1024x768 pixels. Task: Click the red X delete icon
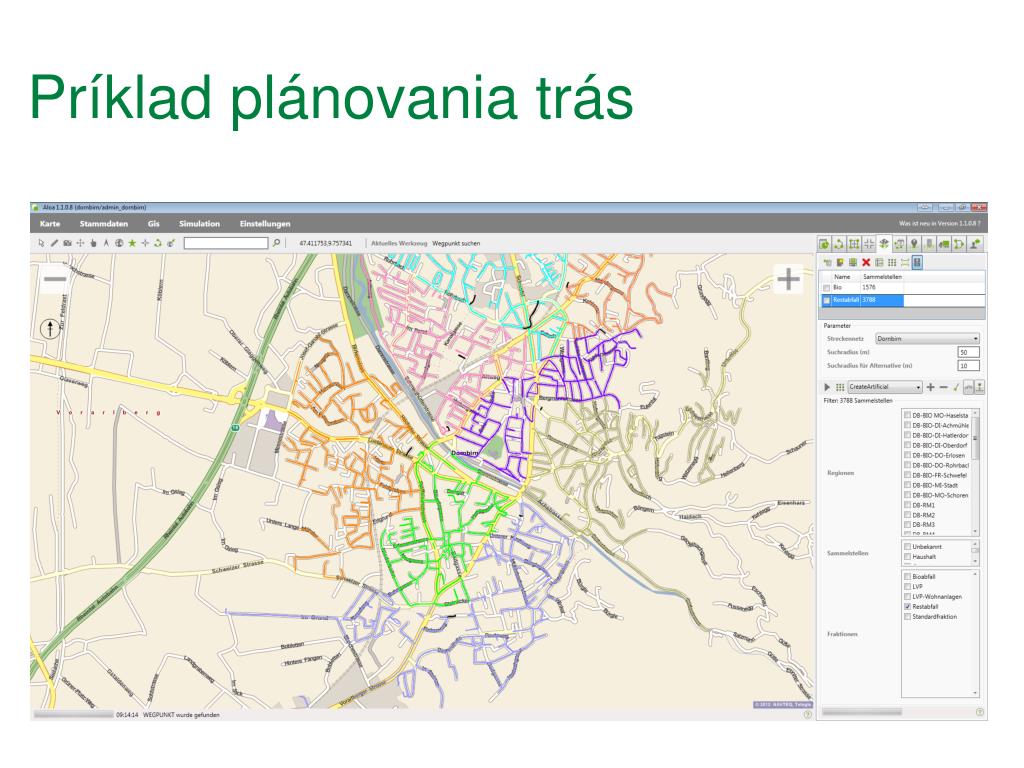(866, 263)
